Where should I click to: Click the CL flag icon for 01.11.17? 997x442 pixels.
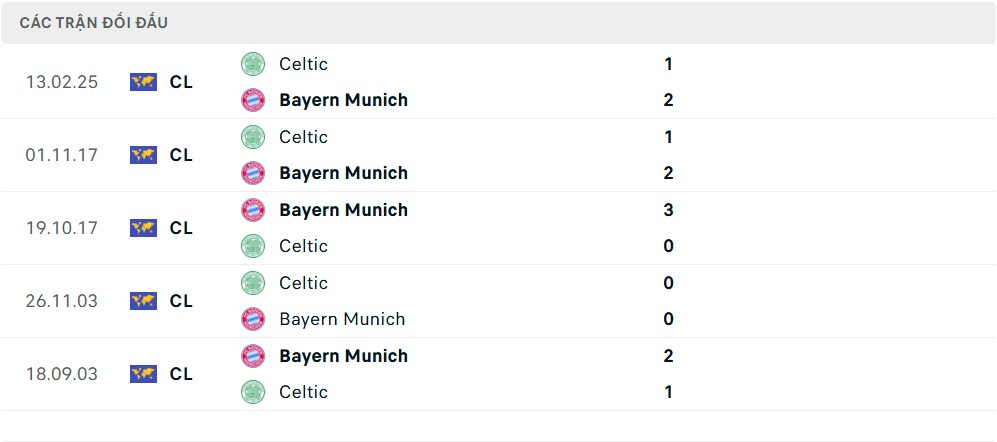coord(143,155)
